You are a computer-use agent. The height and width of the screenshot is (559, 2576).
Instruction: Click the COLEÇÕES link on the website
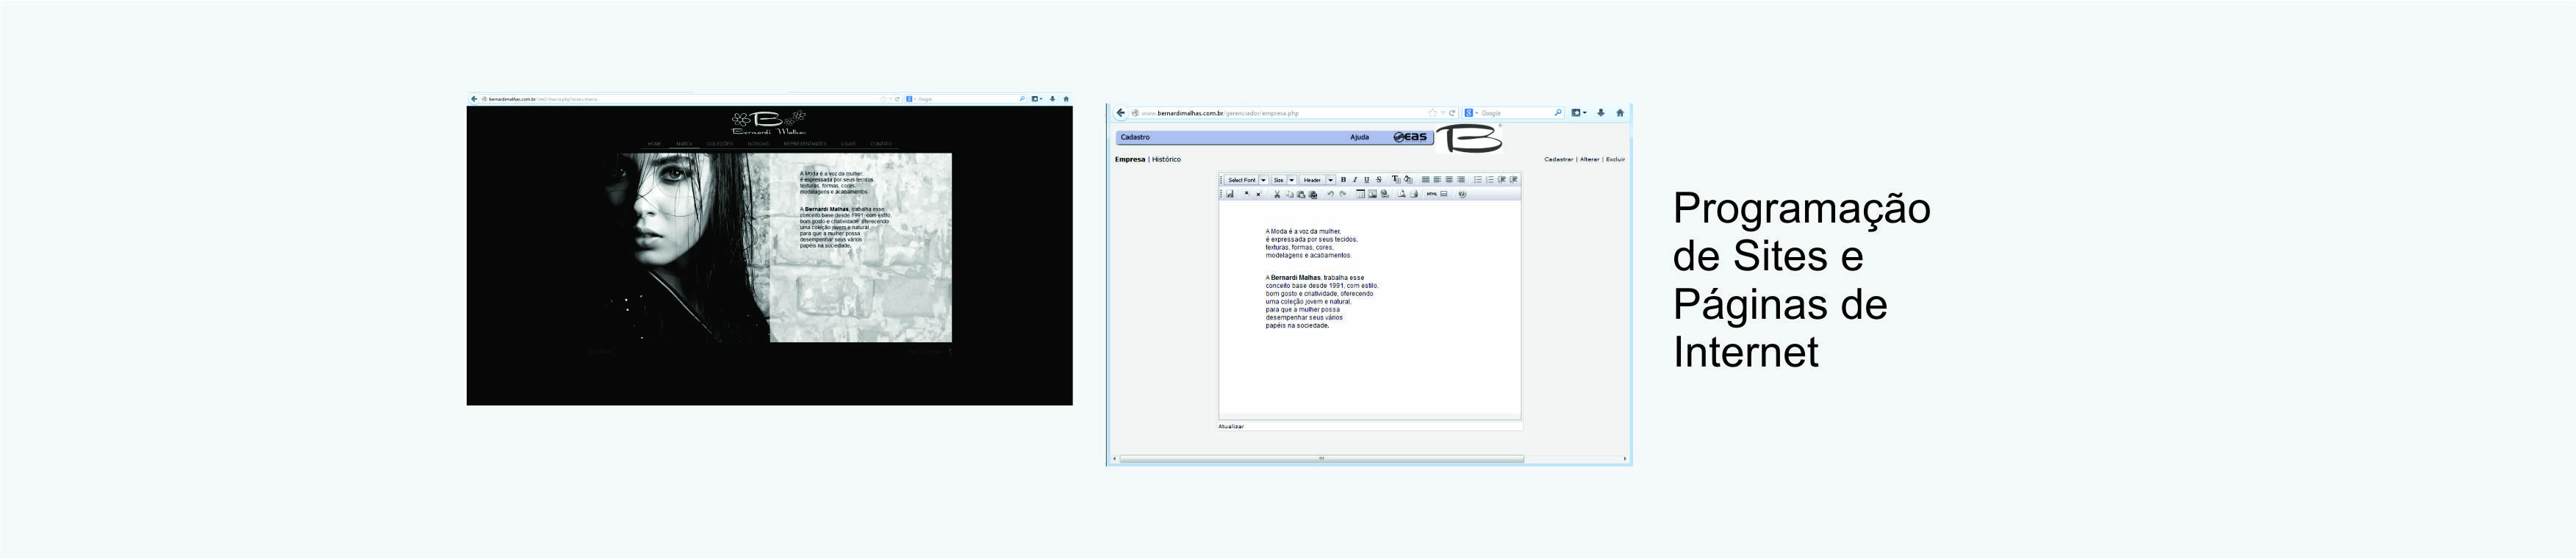720,144
